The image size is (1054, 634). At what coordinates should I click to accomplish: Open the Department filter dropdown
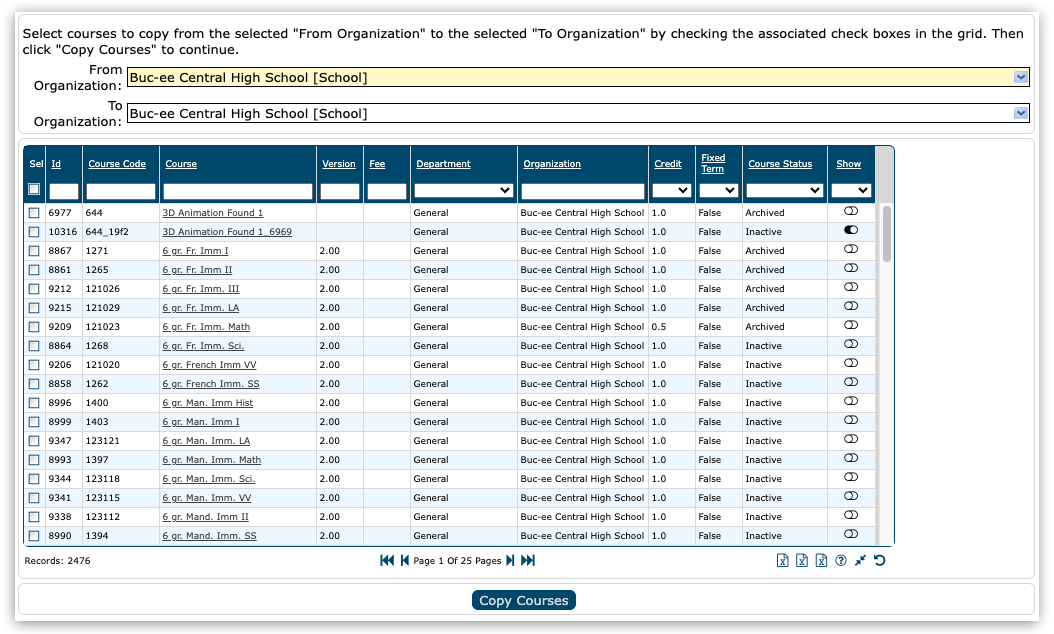pos(505,189)
